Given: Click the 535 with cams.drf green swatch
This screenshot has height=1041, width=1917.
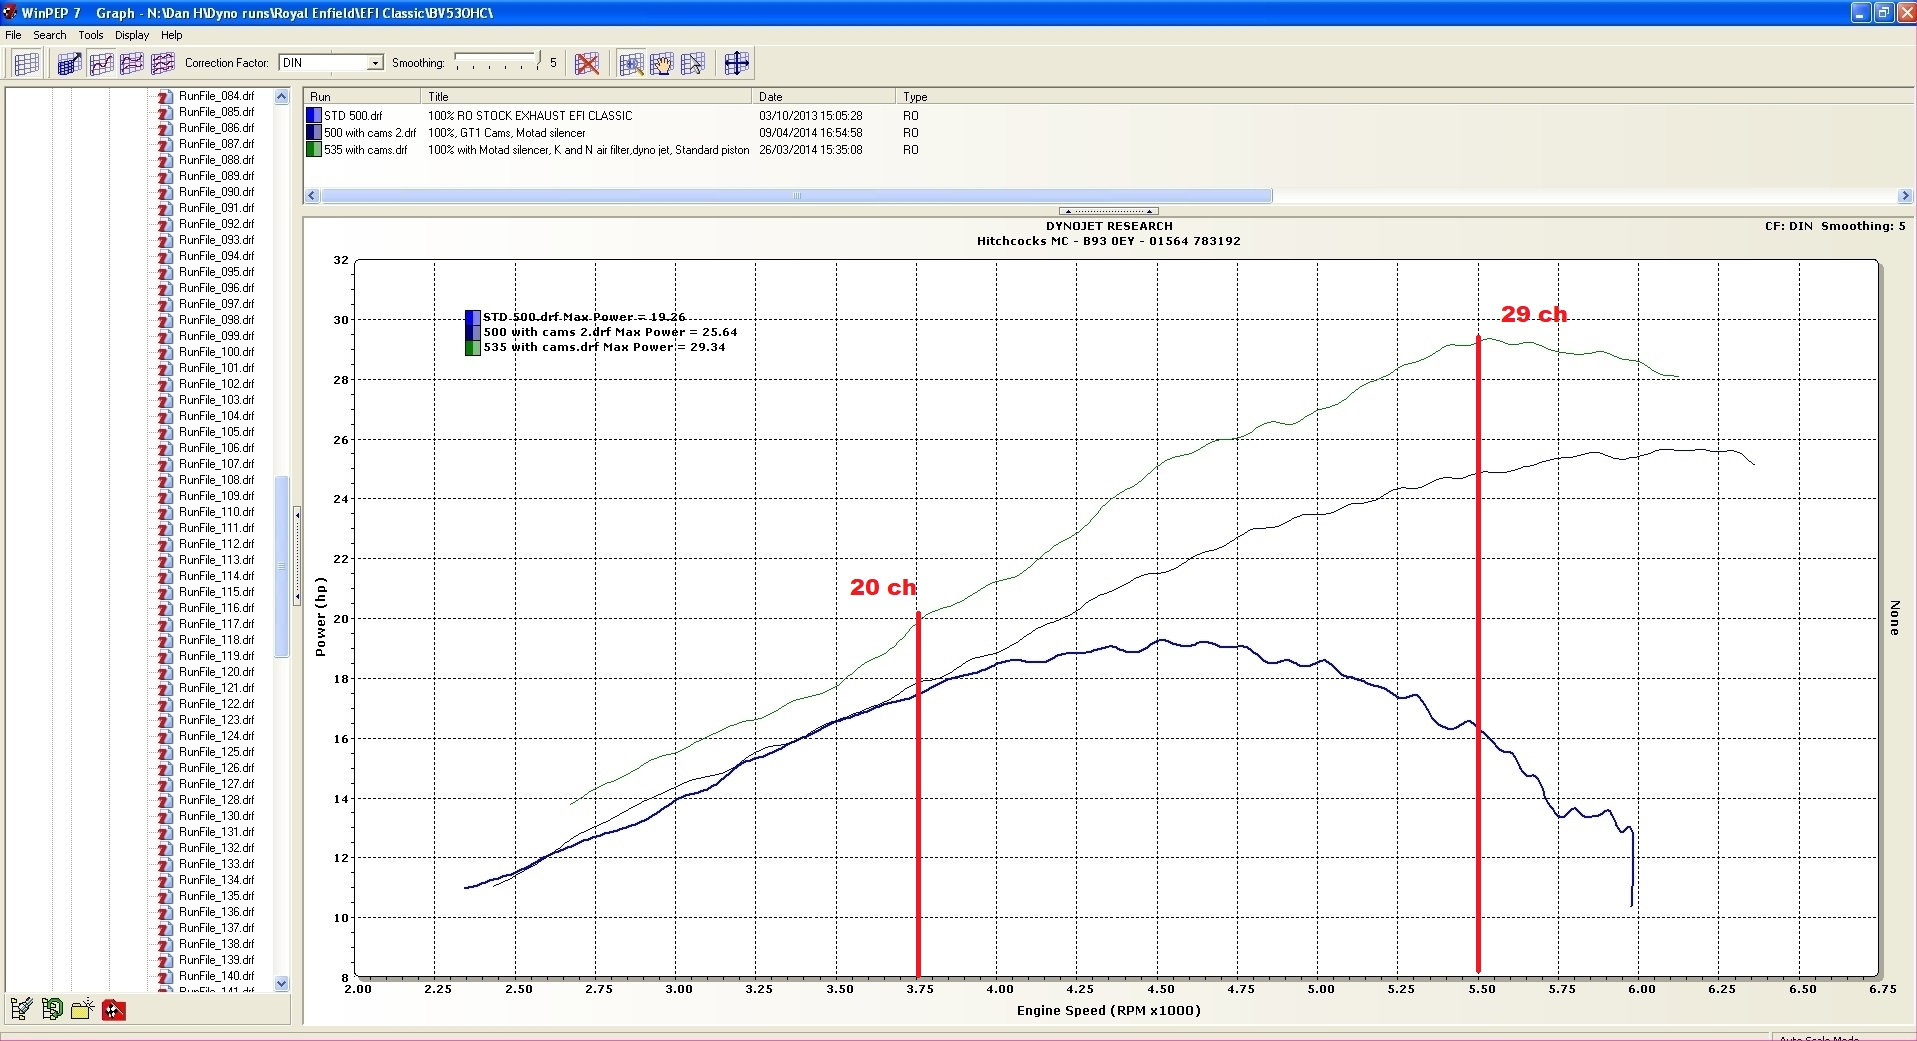Looking at the screenshot, I should click(x=313, y=150).
